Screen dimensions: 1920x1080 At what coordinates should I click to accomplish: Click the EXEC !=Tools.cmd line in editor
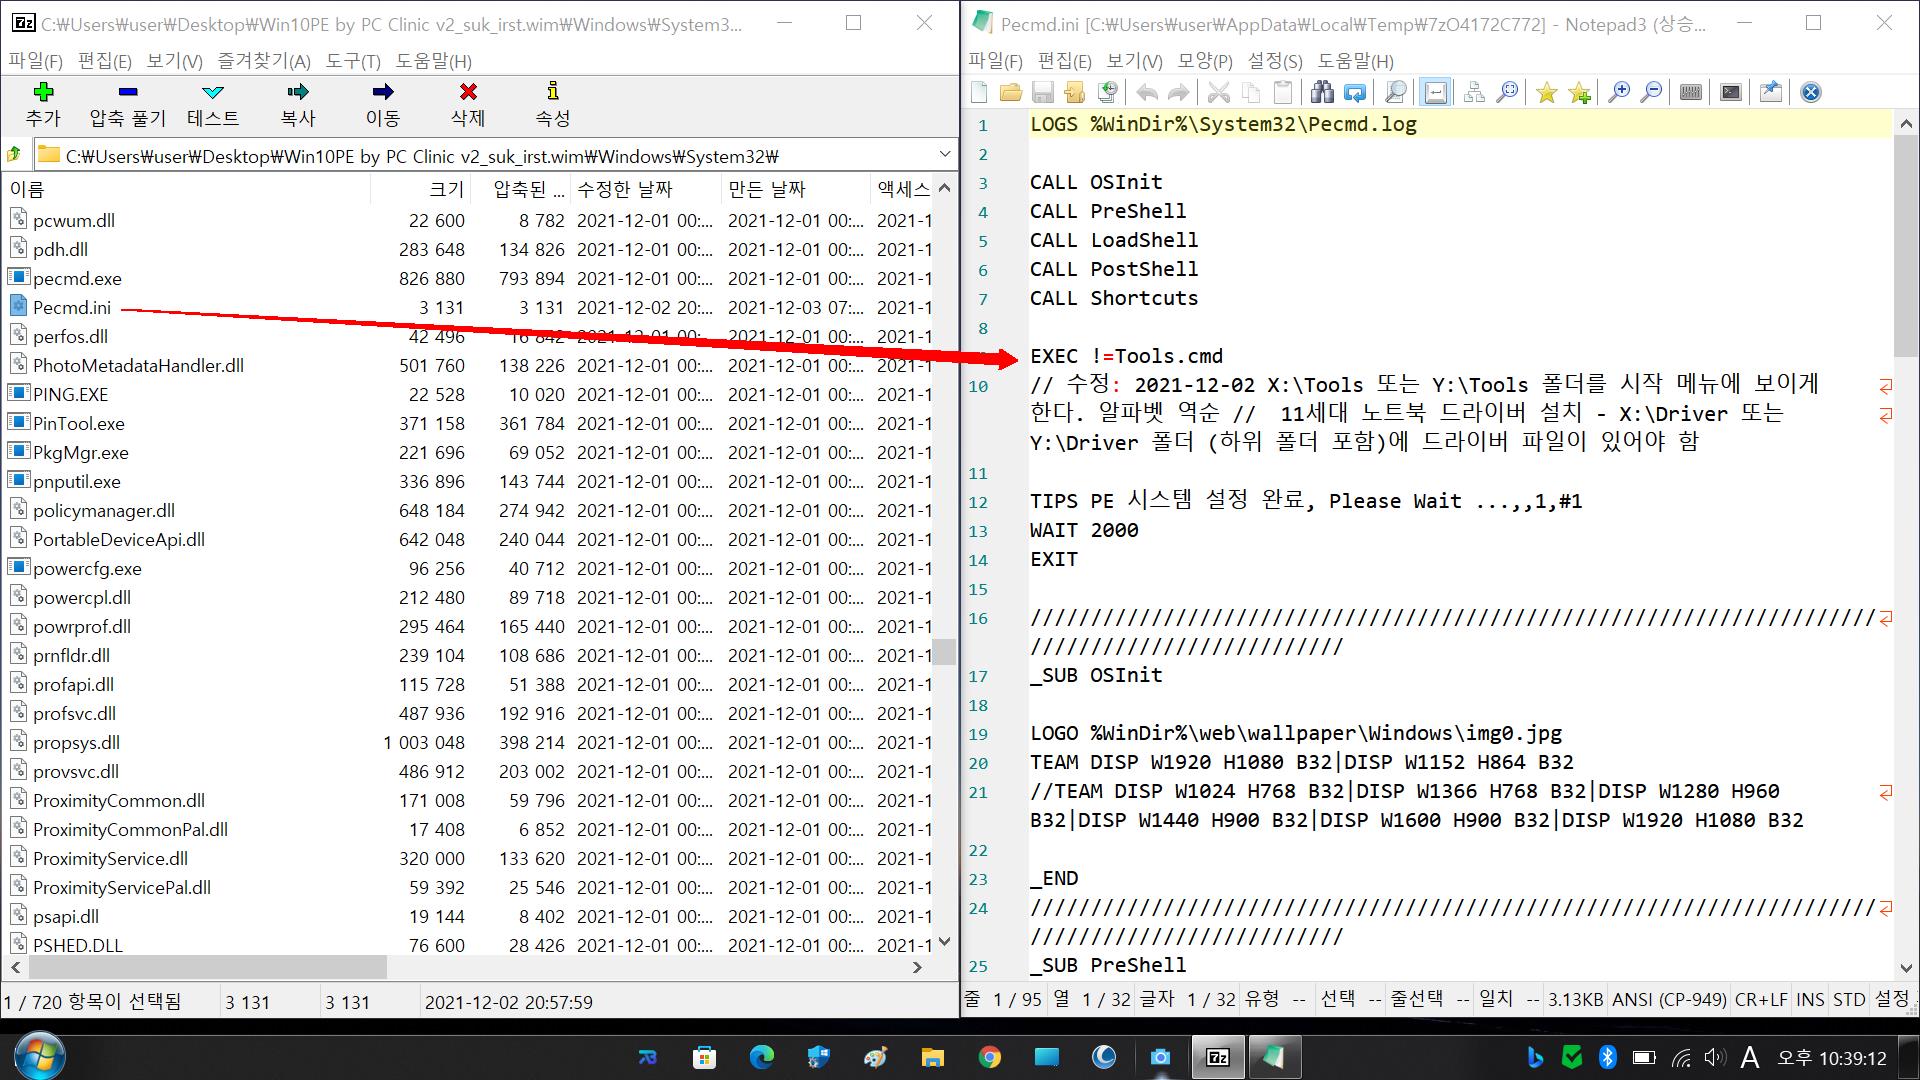(x=1126, y=356)
